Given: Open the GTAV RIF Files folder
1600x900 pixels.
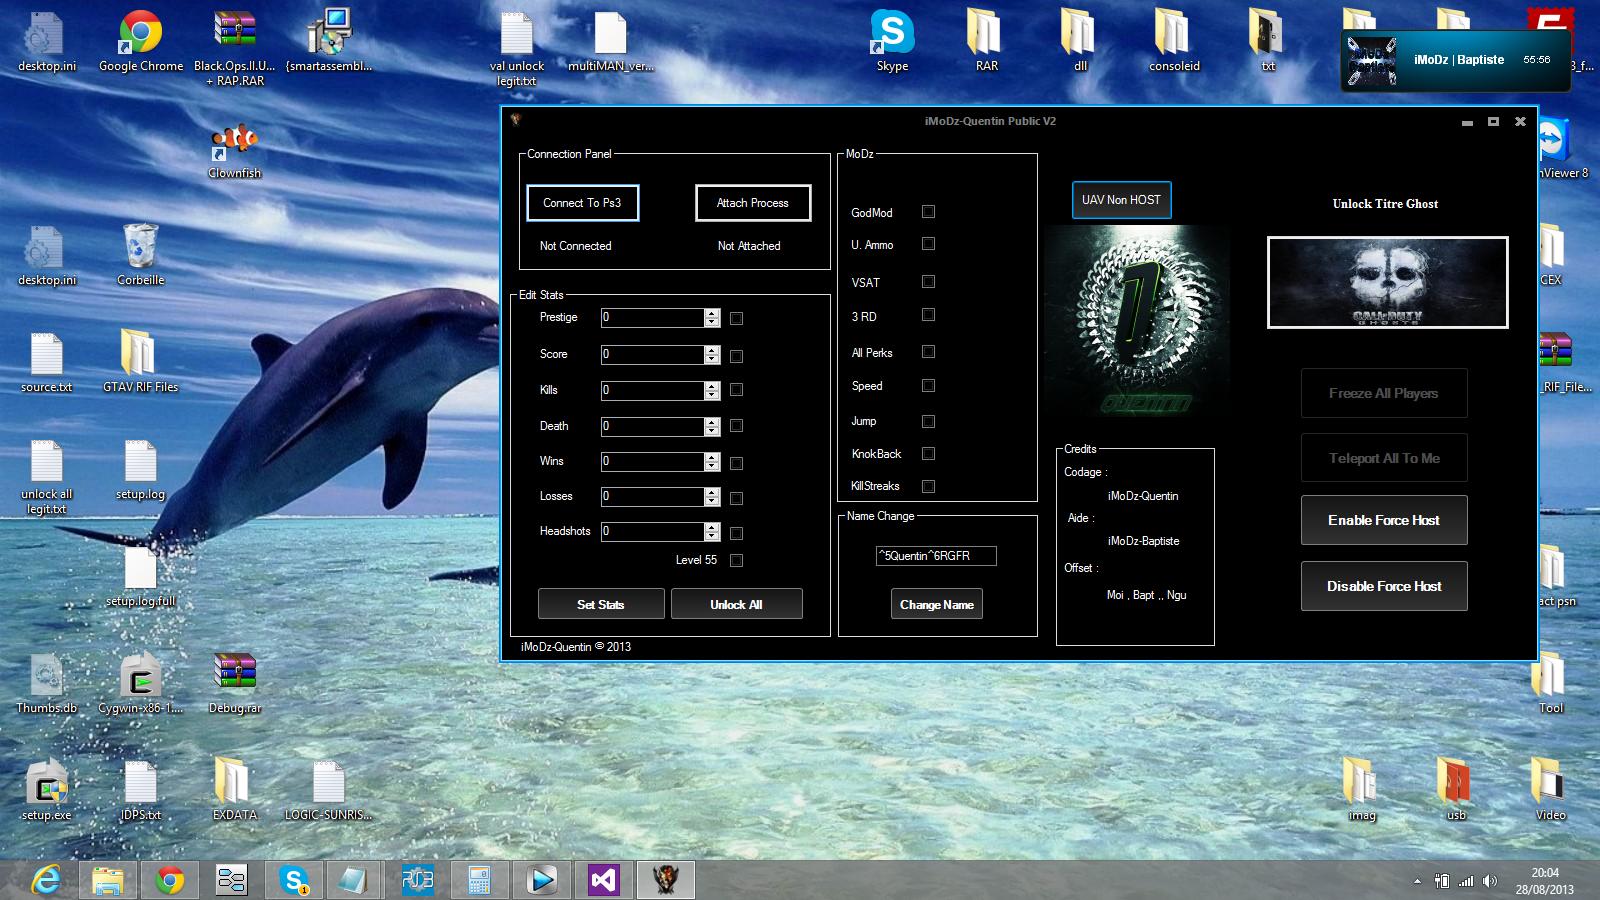Looking at the screenshot, I should click(141, 363).
